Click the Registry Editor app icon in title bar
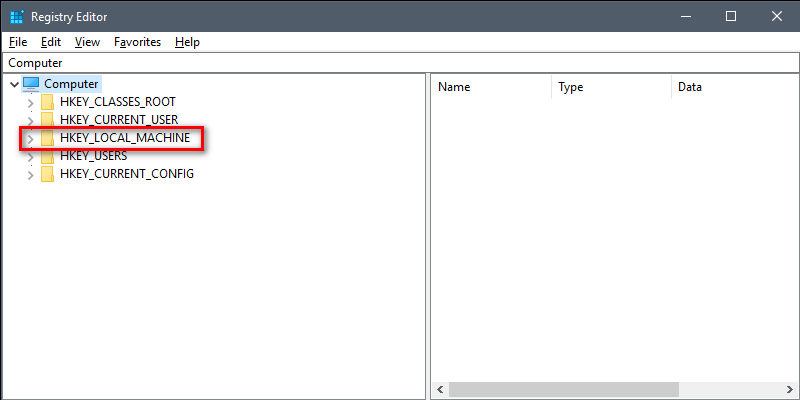This screenshot has width=800, height=400. (x=17, y=16)
